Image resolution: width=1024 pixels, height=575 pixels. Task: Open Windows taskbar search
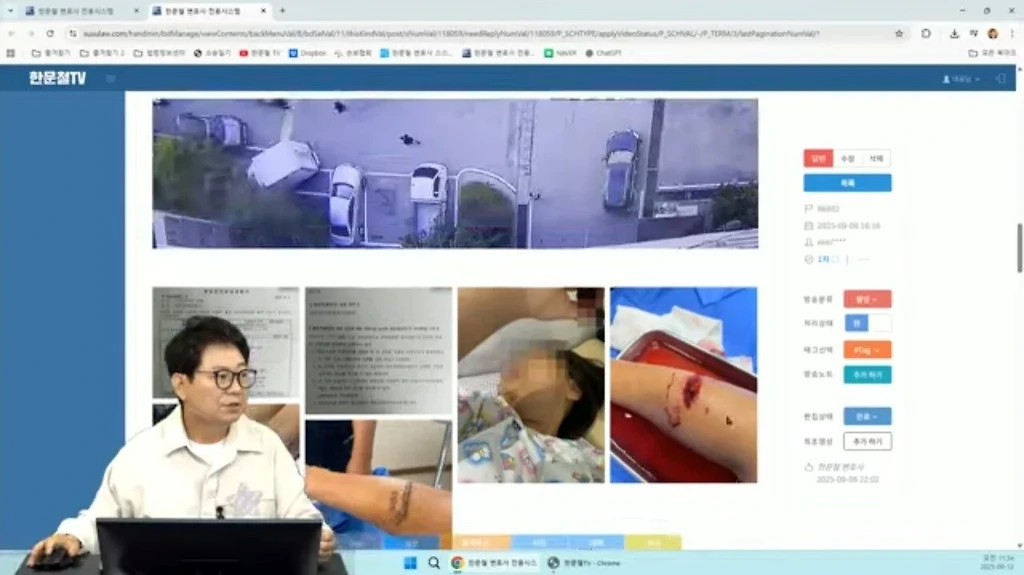[x=434, y=563]
